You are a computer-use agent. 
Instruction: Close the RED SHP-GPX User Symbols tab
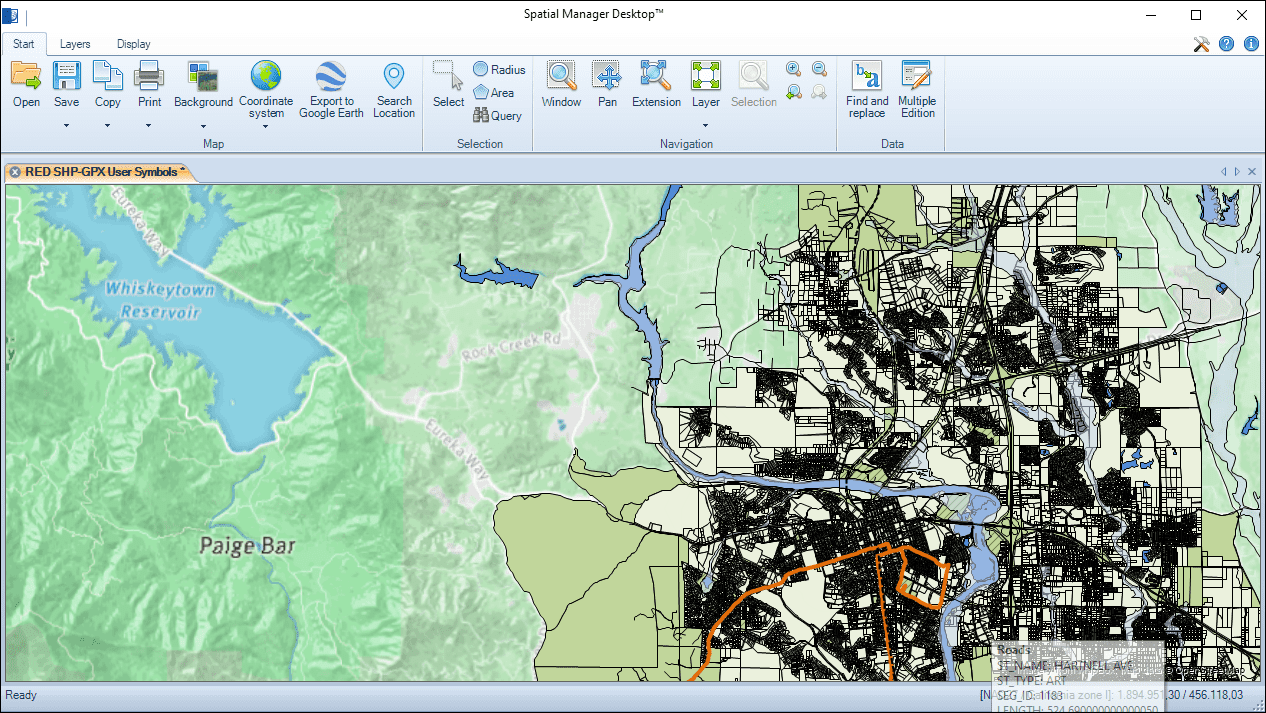pyautogui.click(x=15, y=172)
